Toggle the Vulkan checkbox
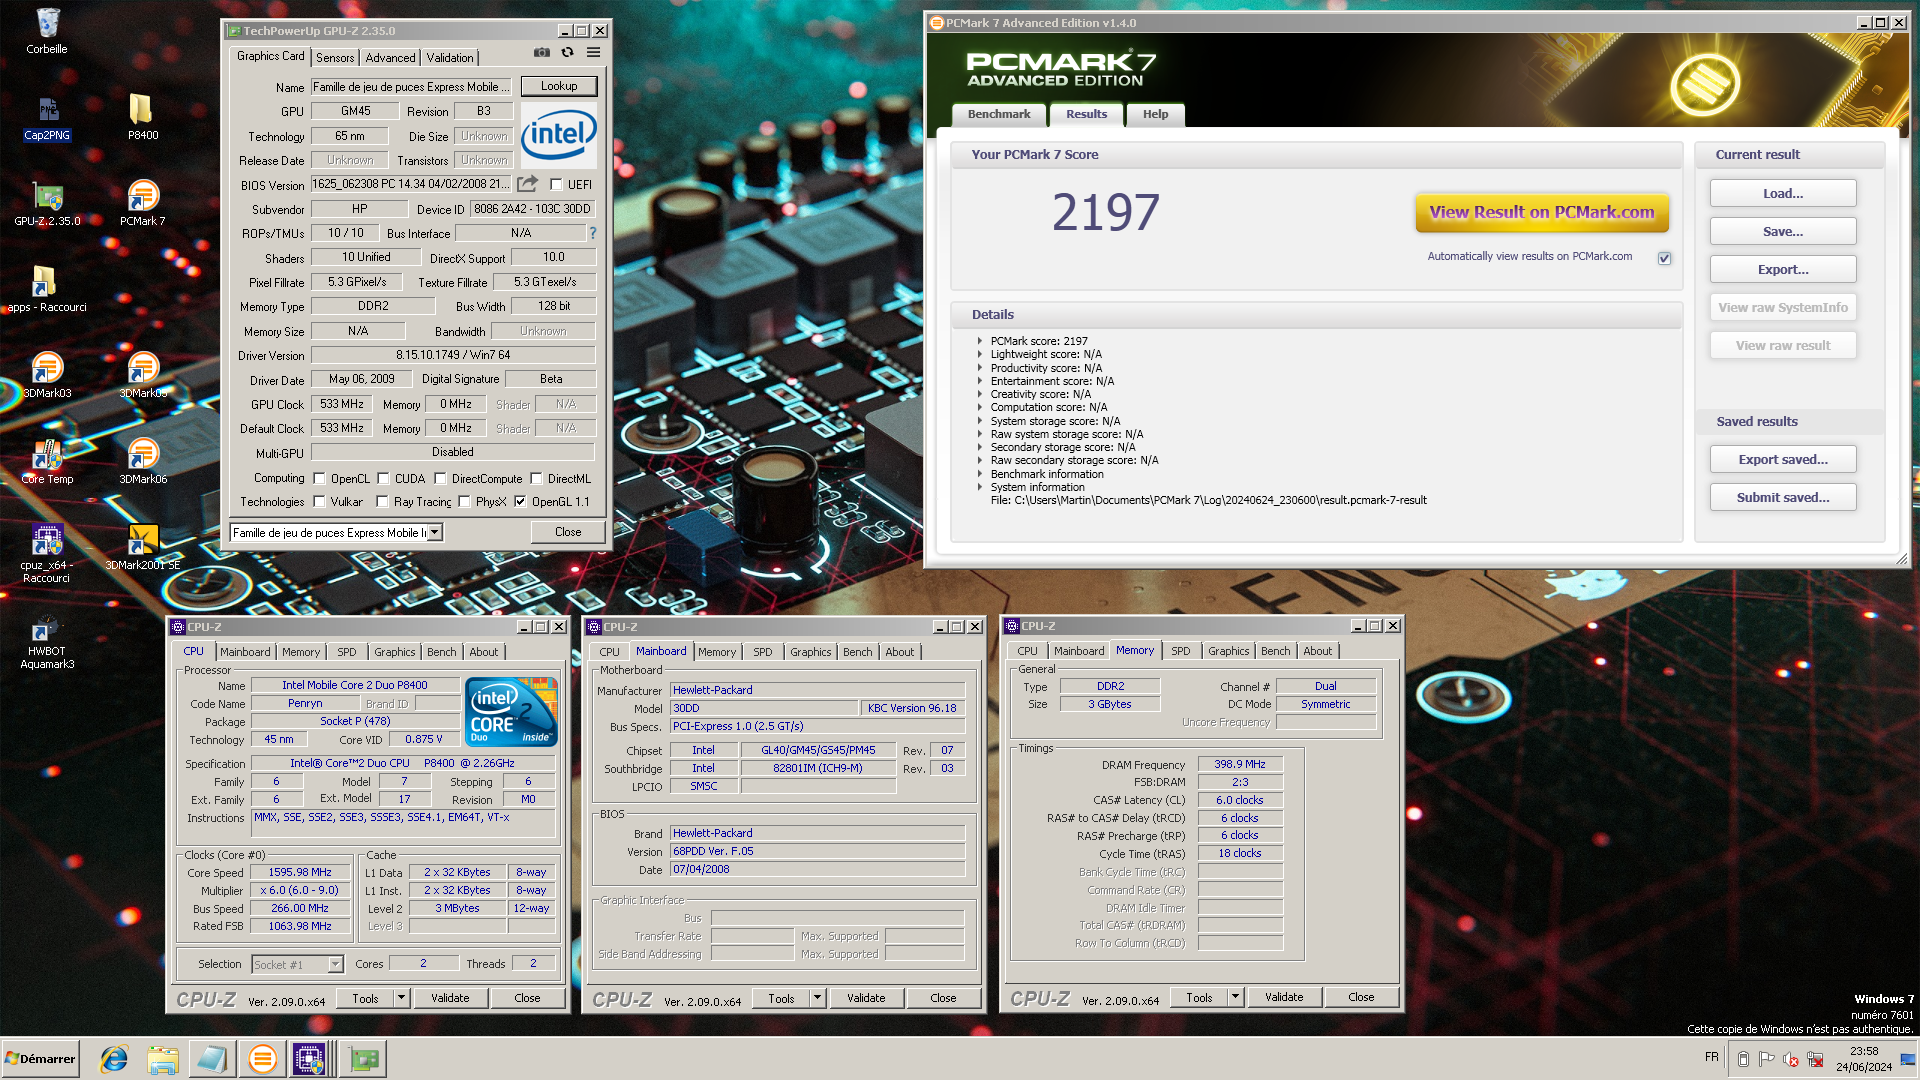Image resolution: width=1920 pixels, height=1080 pixels. click(x=320, y=502)
